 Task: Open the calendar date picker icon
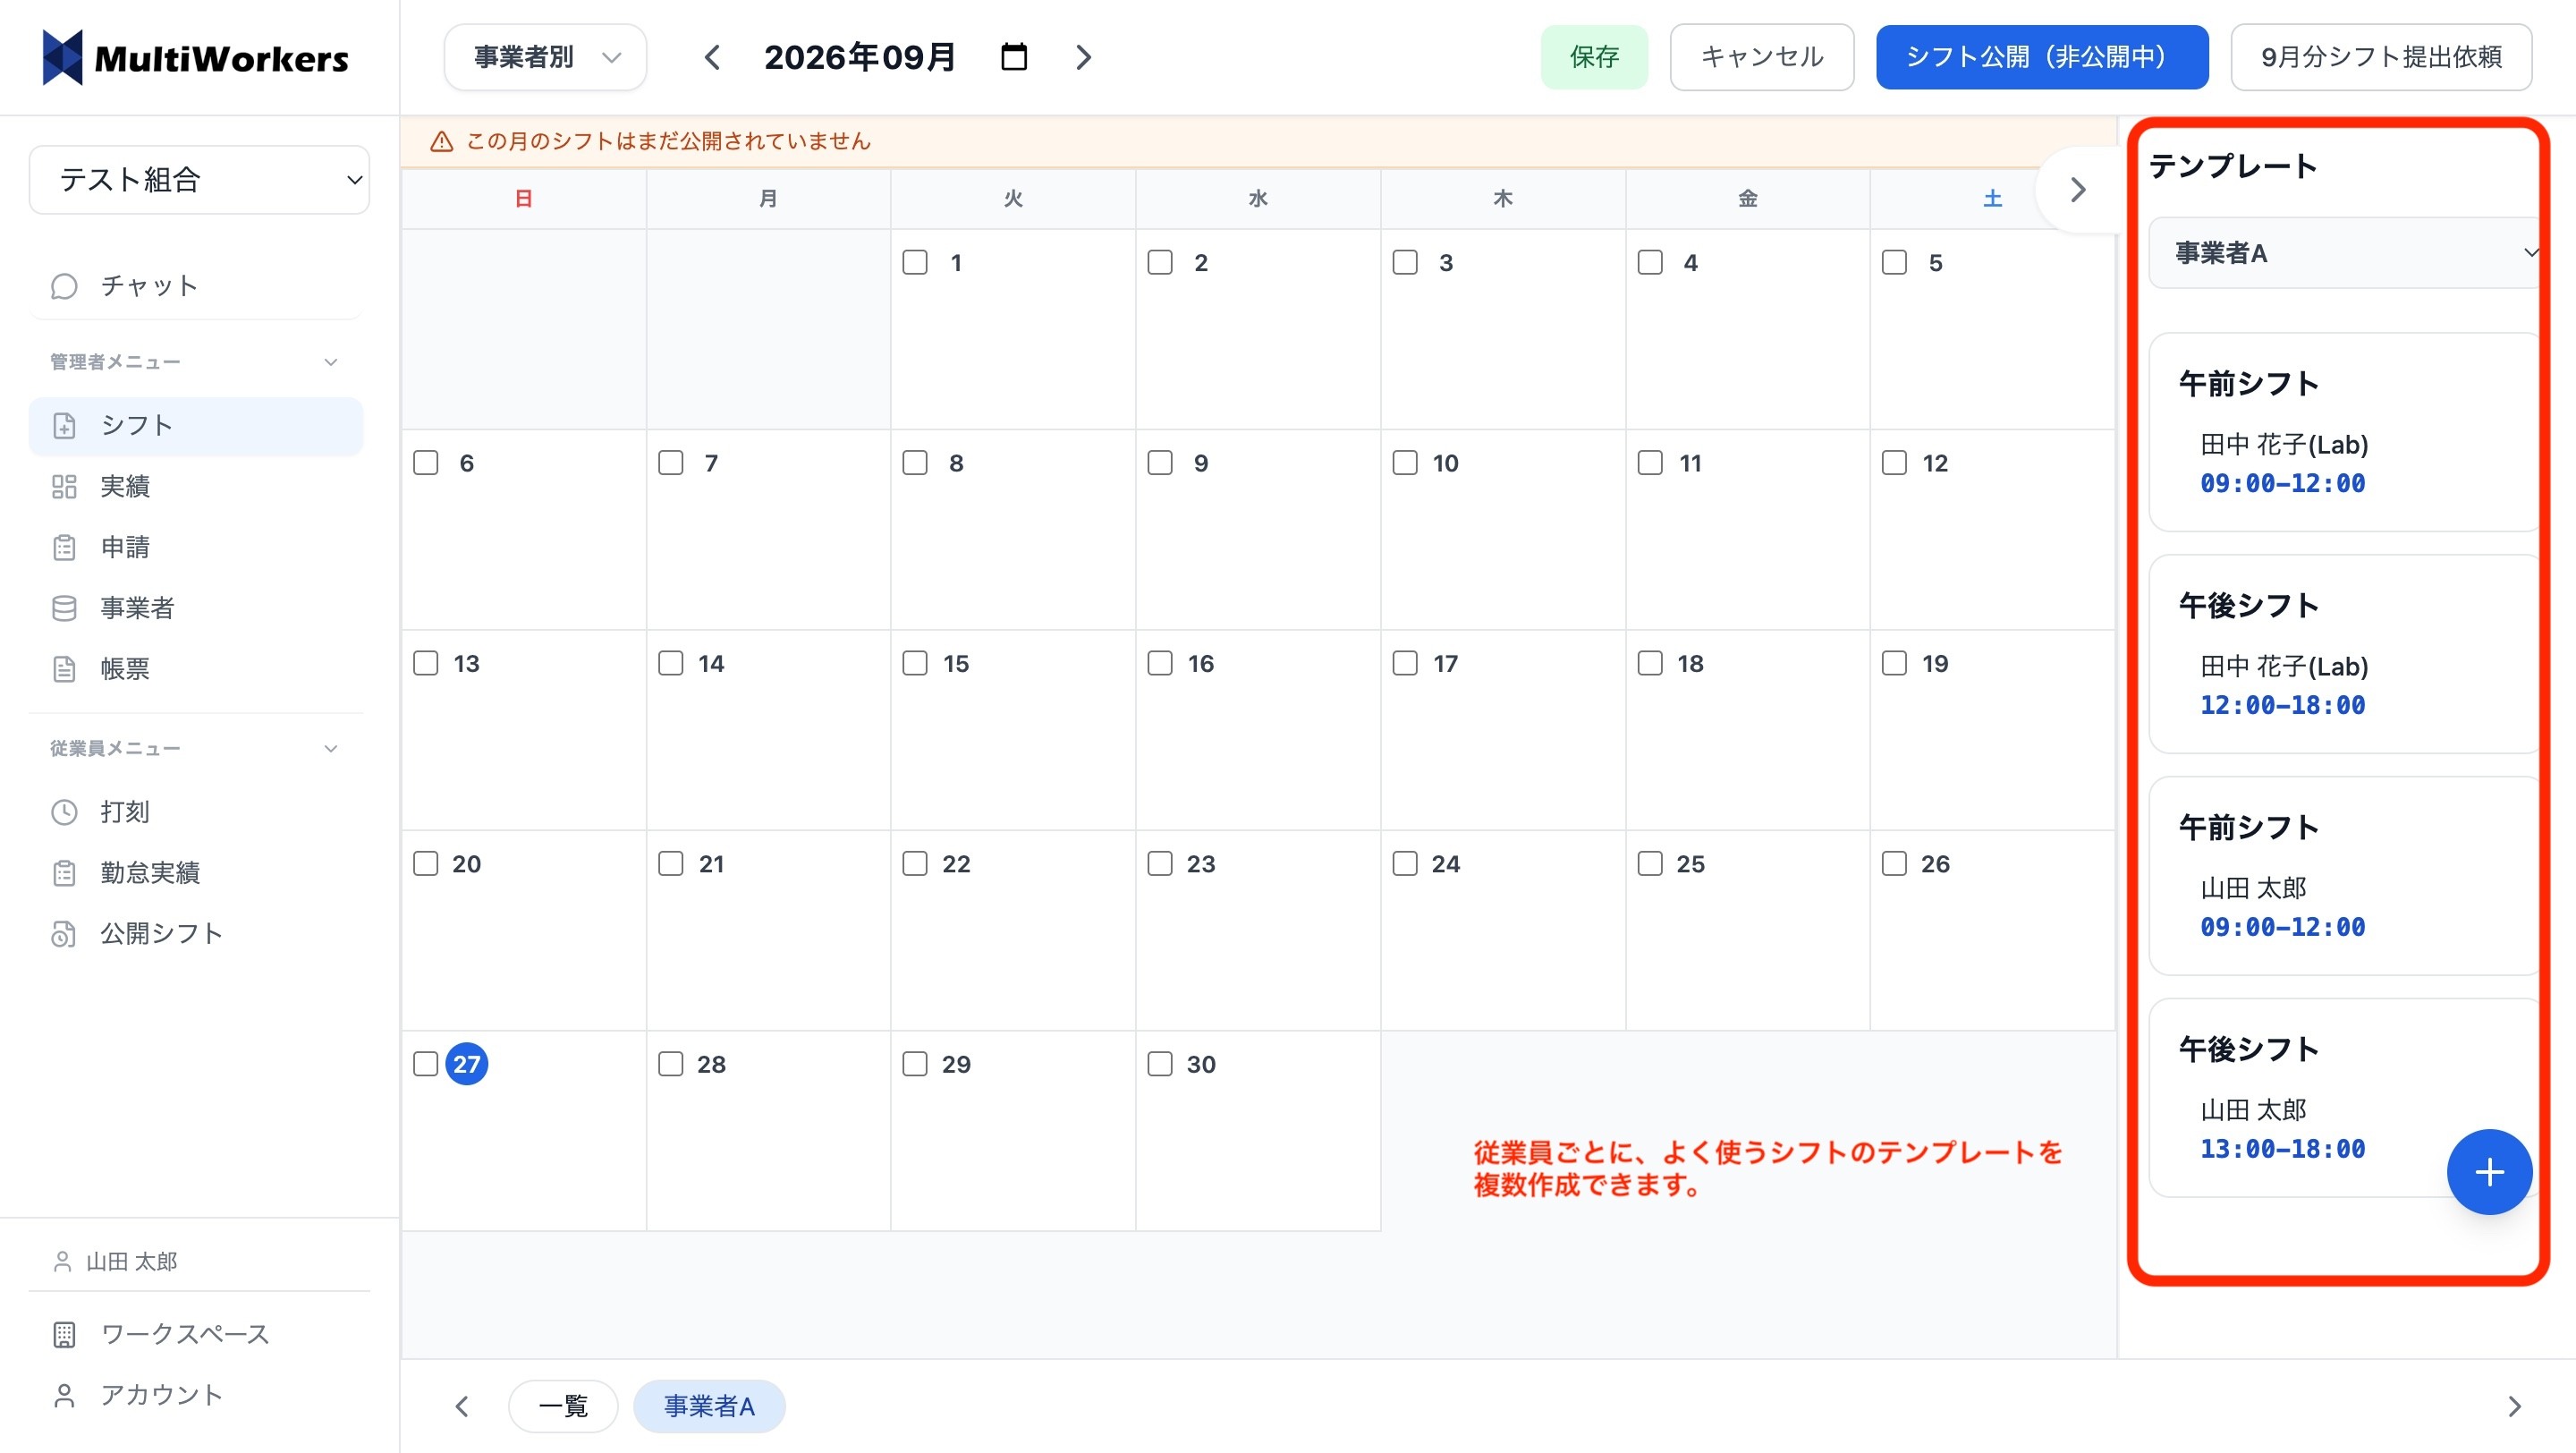(1014, 57)
